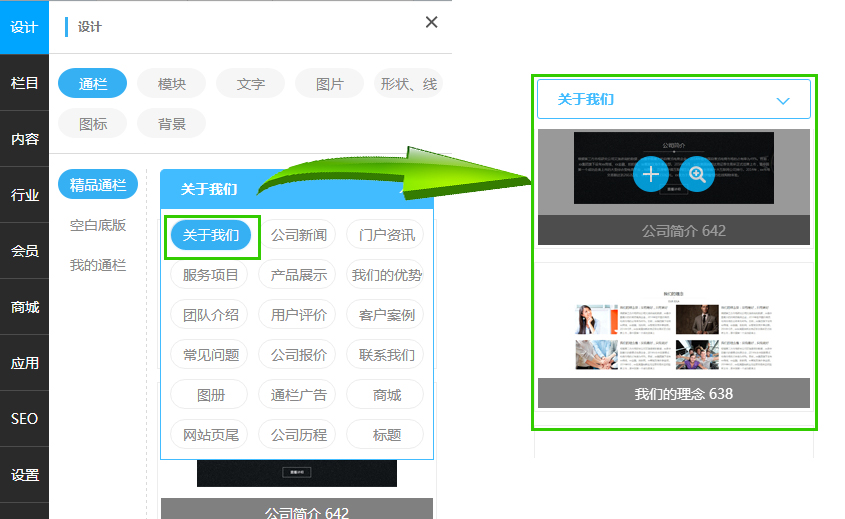Screen dimensions: 845x519
Task: Open the 设置 sidebar tab
Action: click(24, 475)
